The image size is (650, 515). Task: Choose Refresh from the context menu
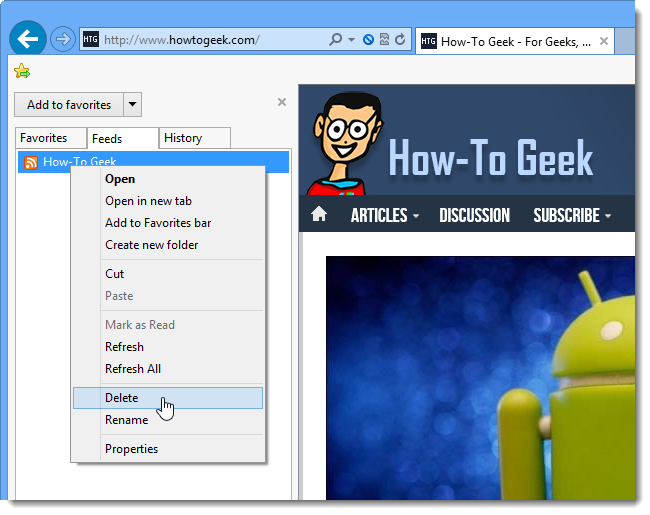[x=168, y=347]
